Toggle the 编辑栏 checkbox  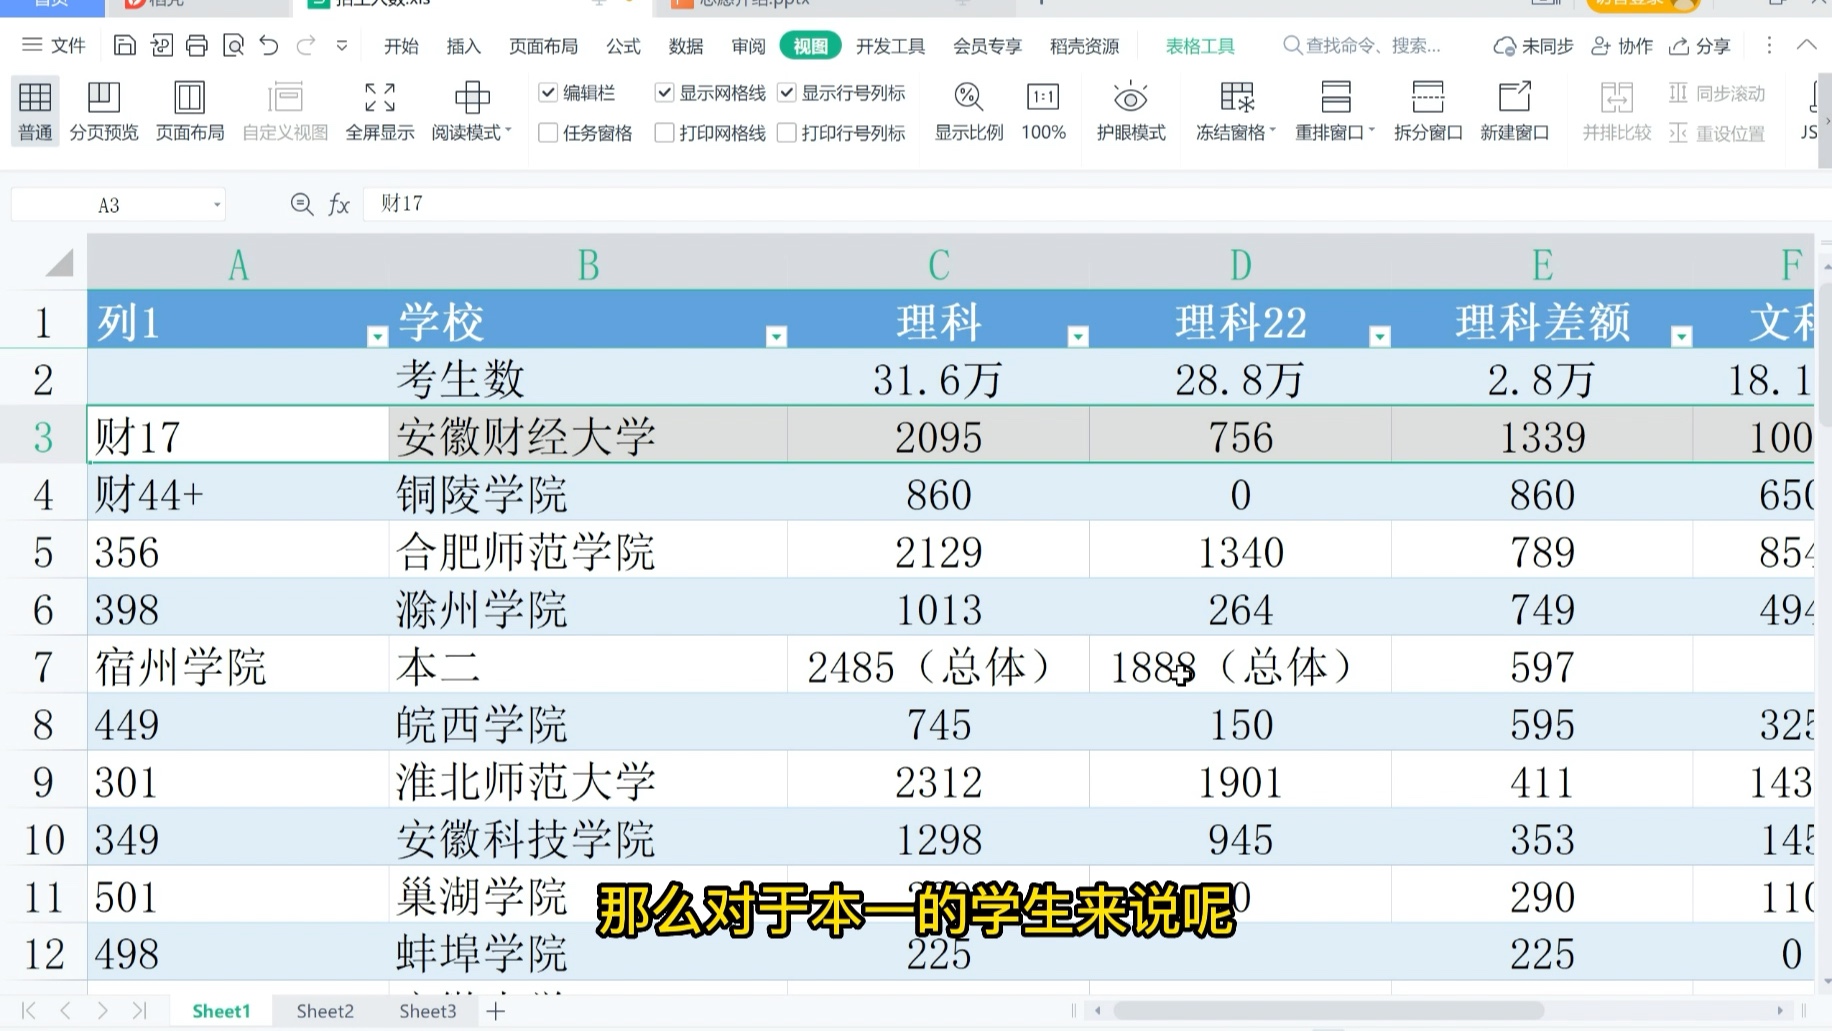coord(548,93)
